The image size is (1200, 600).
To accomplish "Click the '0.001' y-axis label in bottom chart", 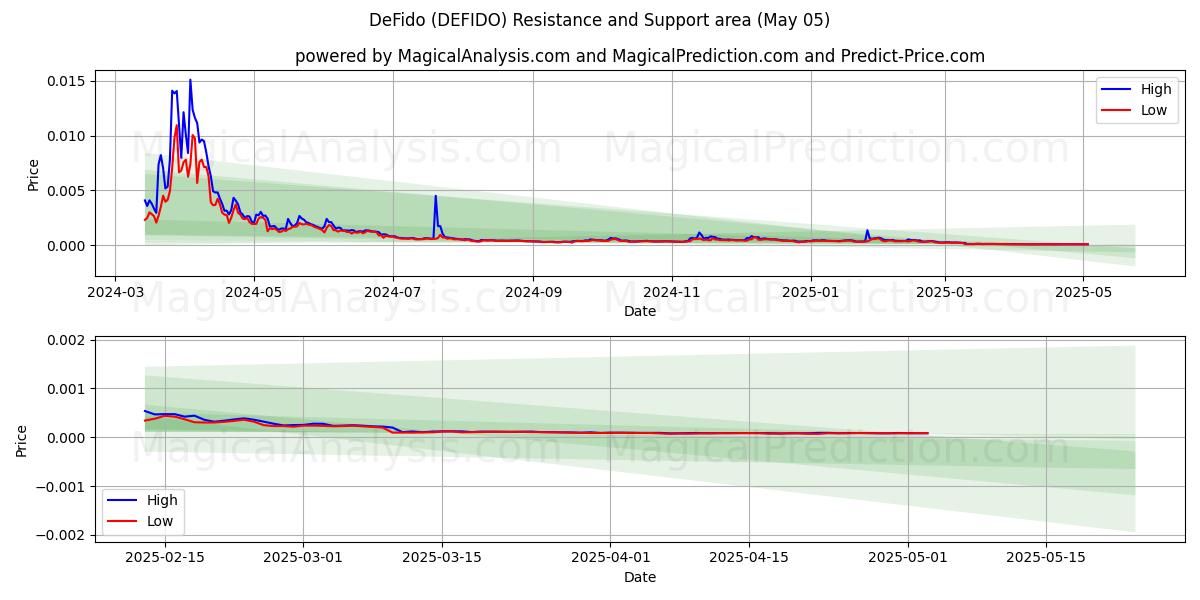I will coord(68,389).
